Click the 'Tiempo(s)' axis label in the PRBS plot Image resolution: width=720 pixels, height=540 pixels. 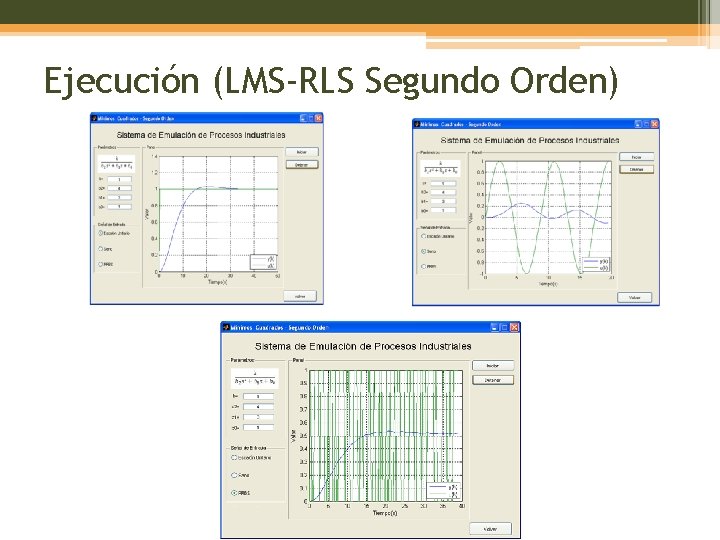point(385,513)
